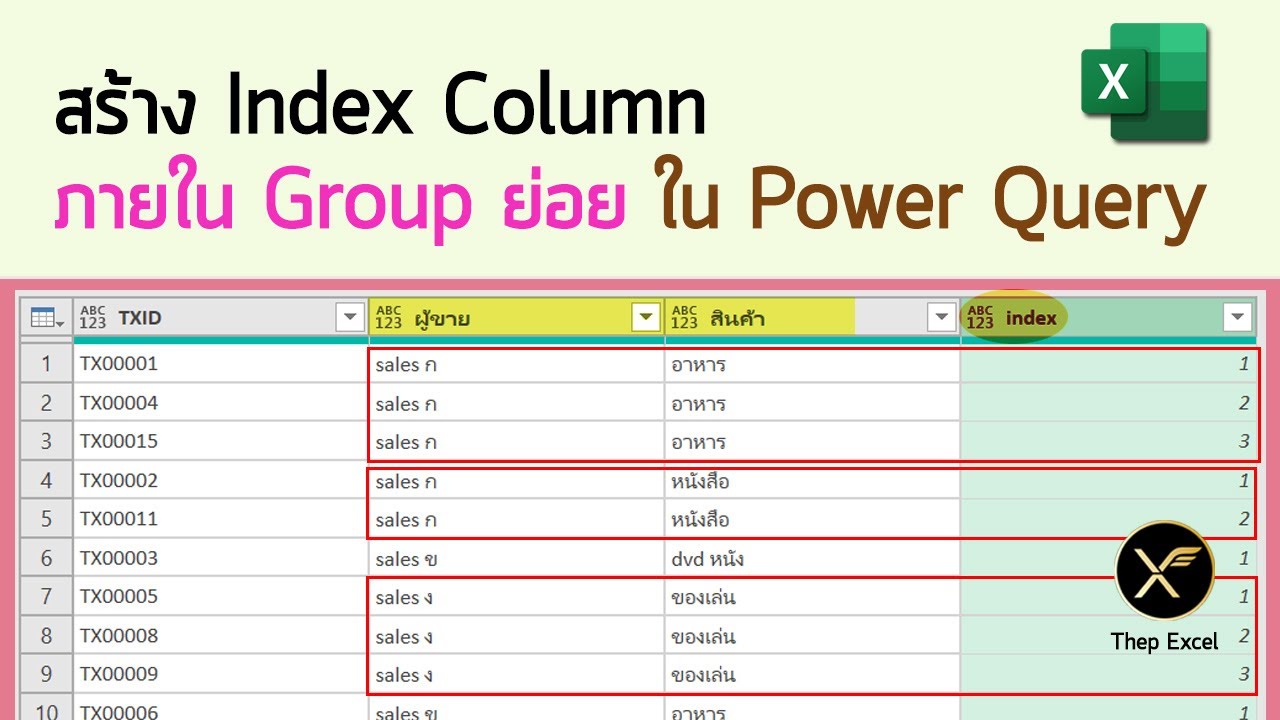The height and width of the screenshot is (720, 1280).
Task: Select row number 6
Action: pyautogui.click(x=46, y=558)
